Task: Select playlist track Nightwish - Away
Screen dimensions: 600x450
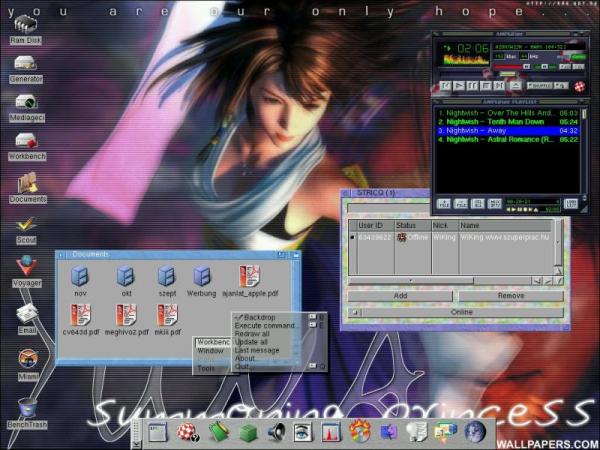Action: click(508, 130)
